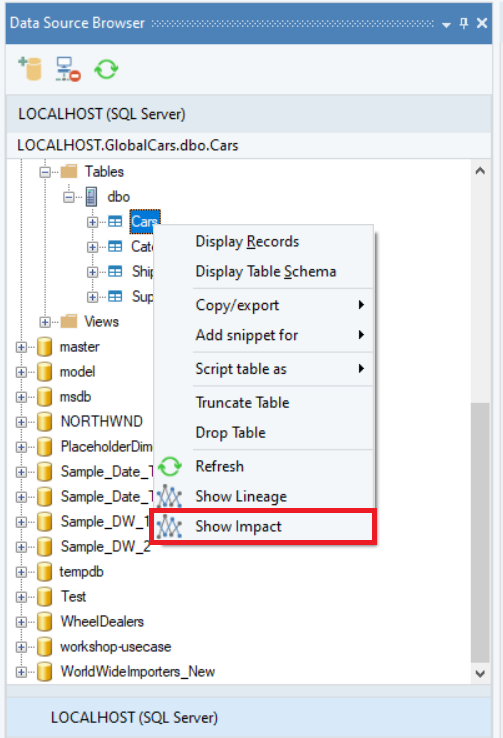The width and height of the screenshot is (503, 738).
Task: Select the tempdb database
Action: coord(81,572)
